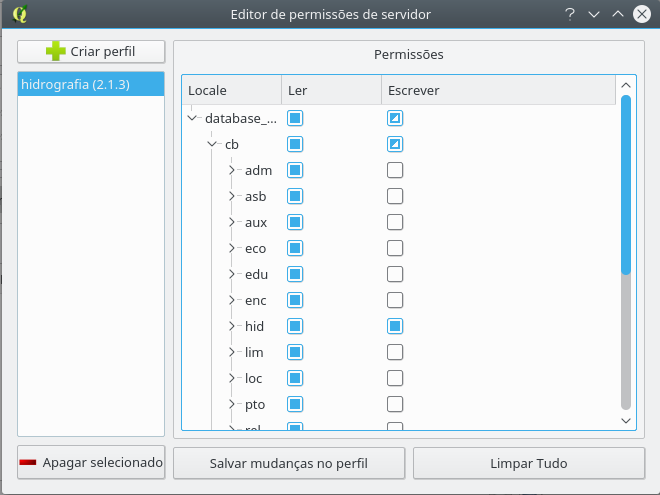Toggle Ler checkbox for database_ row
The width and height of the screenshot is (660, 495).
point(295,118)
